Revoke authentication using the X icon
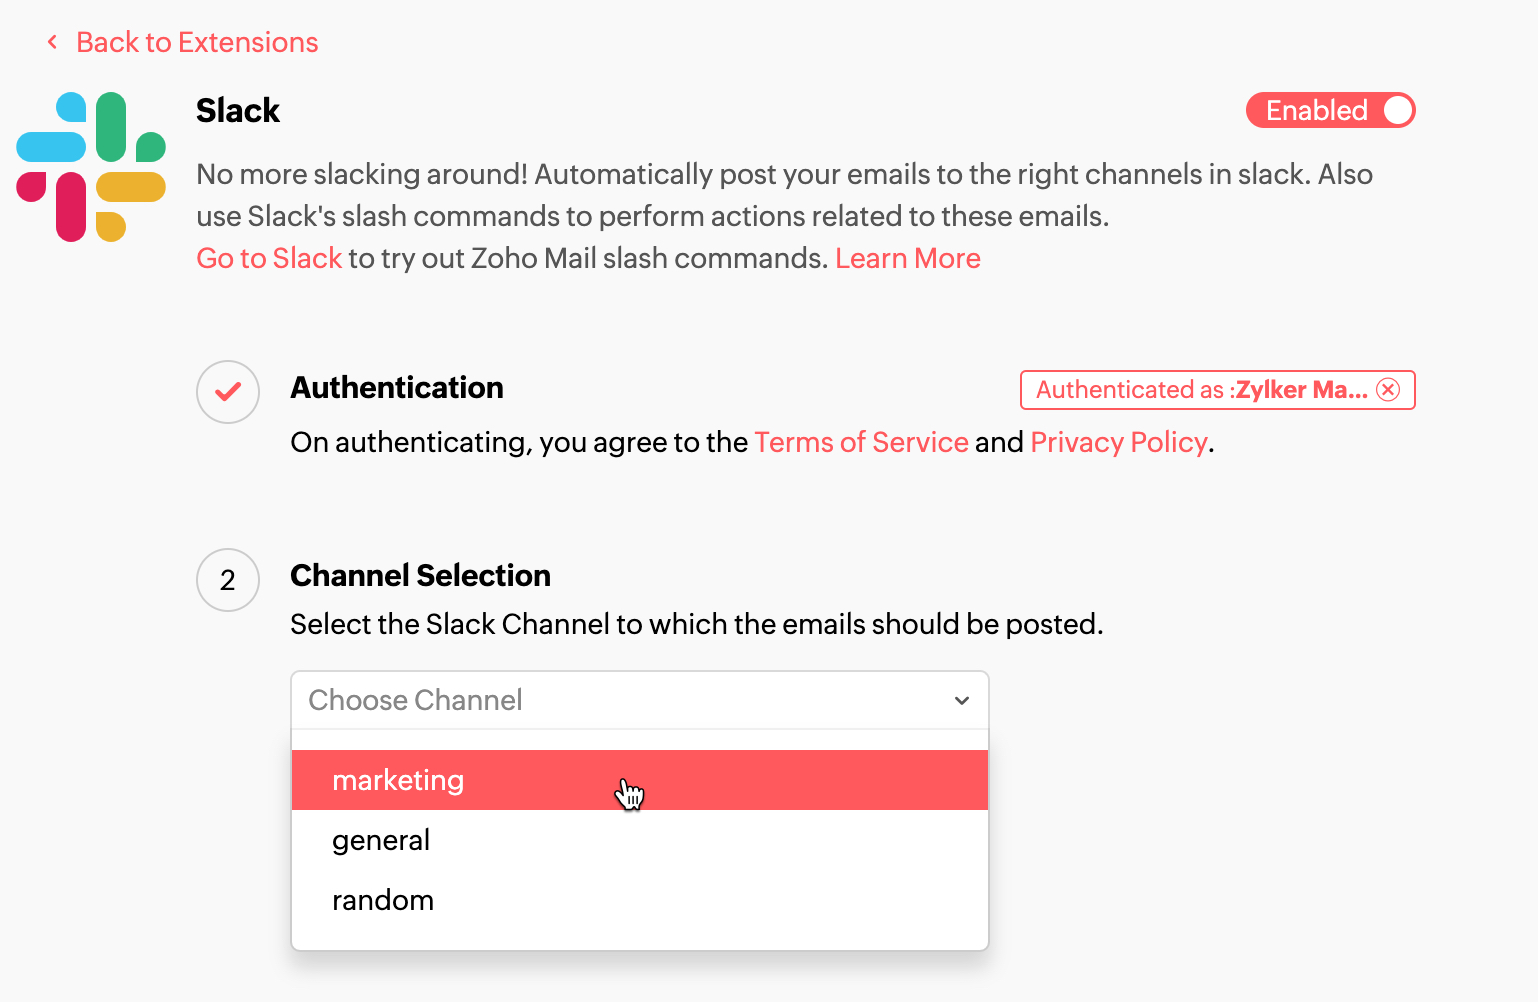 point(1387,390)
